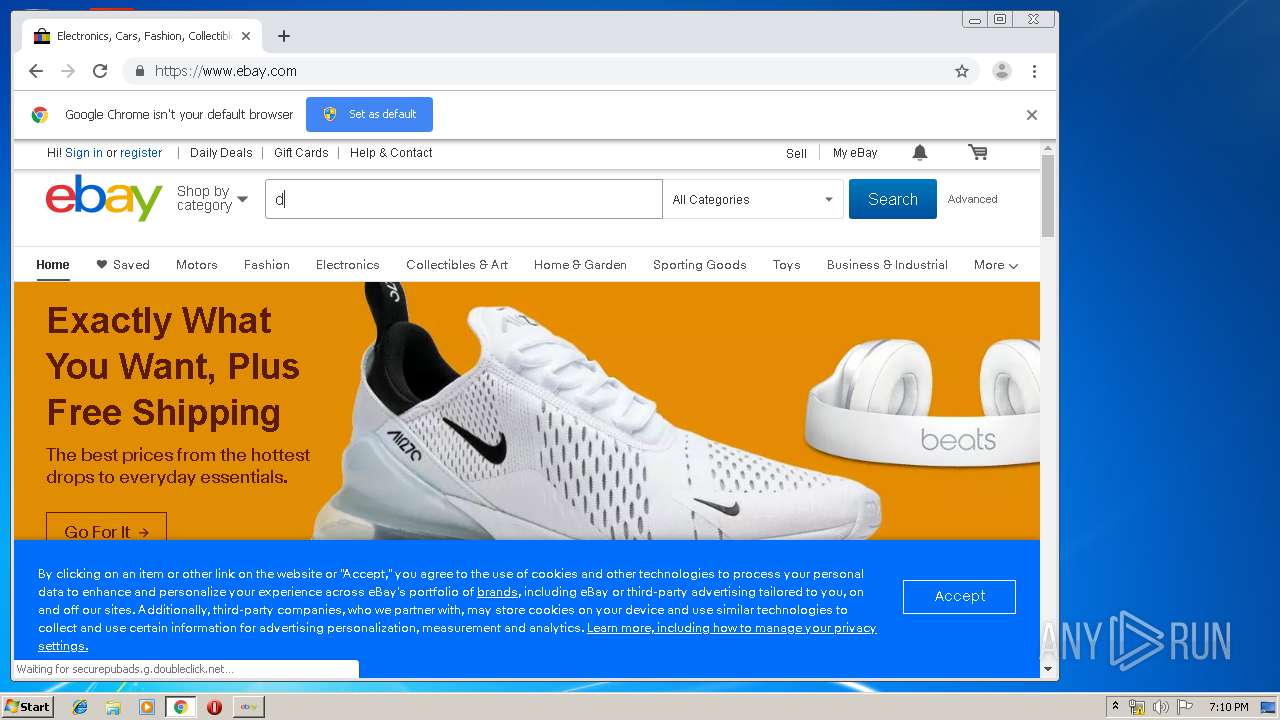Show hidden system tray icons

tap(1115, 707)
